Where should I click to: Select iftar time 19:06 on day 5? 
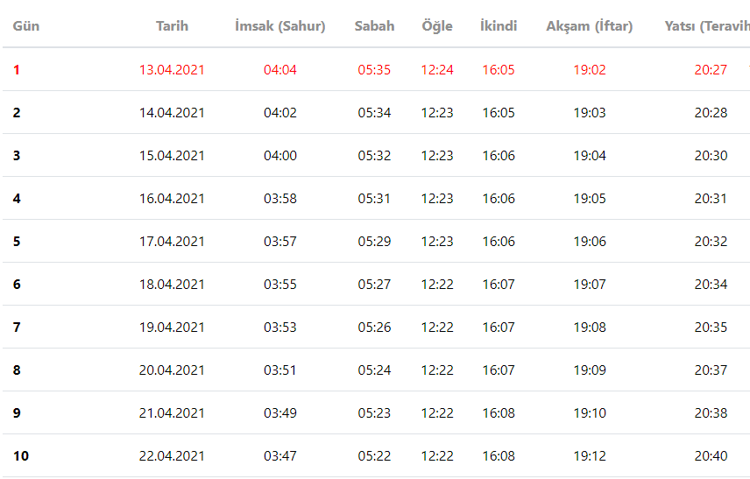tap(589, 241)
